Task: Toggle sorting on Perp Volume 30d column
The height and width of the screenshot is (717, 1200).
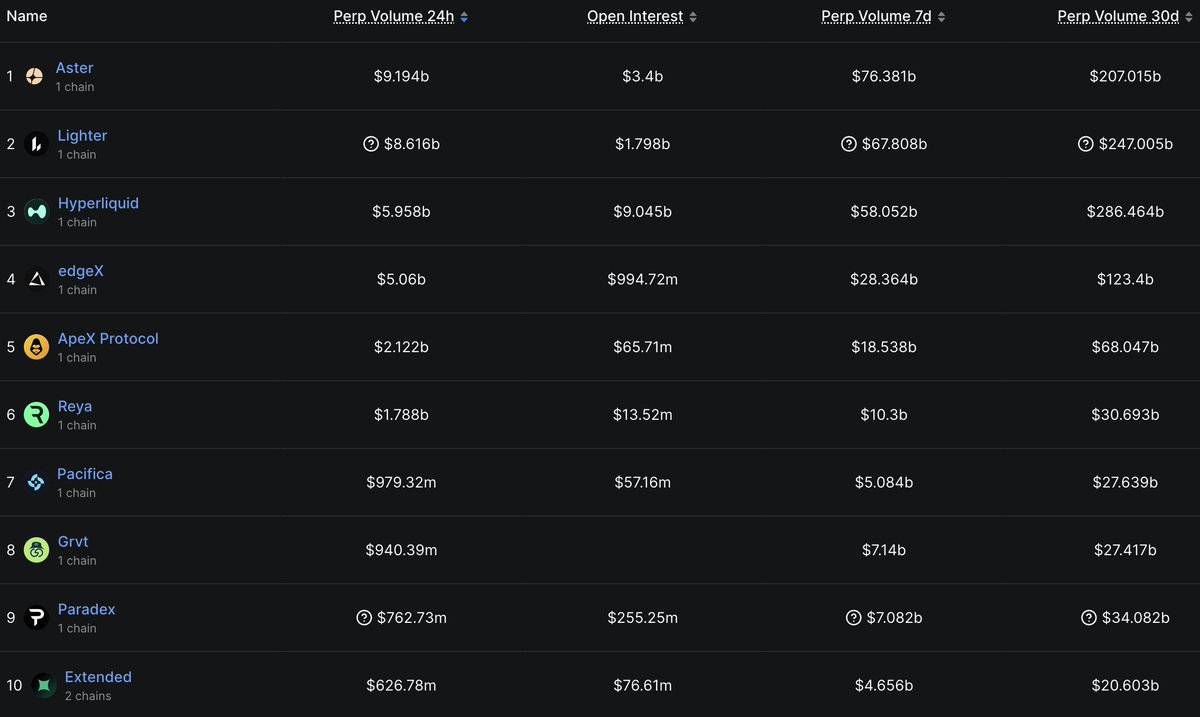Action: [1118, 16]
